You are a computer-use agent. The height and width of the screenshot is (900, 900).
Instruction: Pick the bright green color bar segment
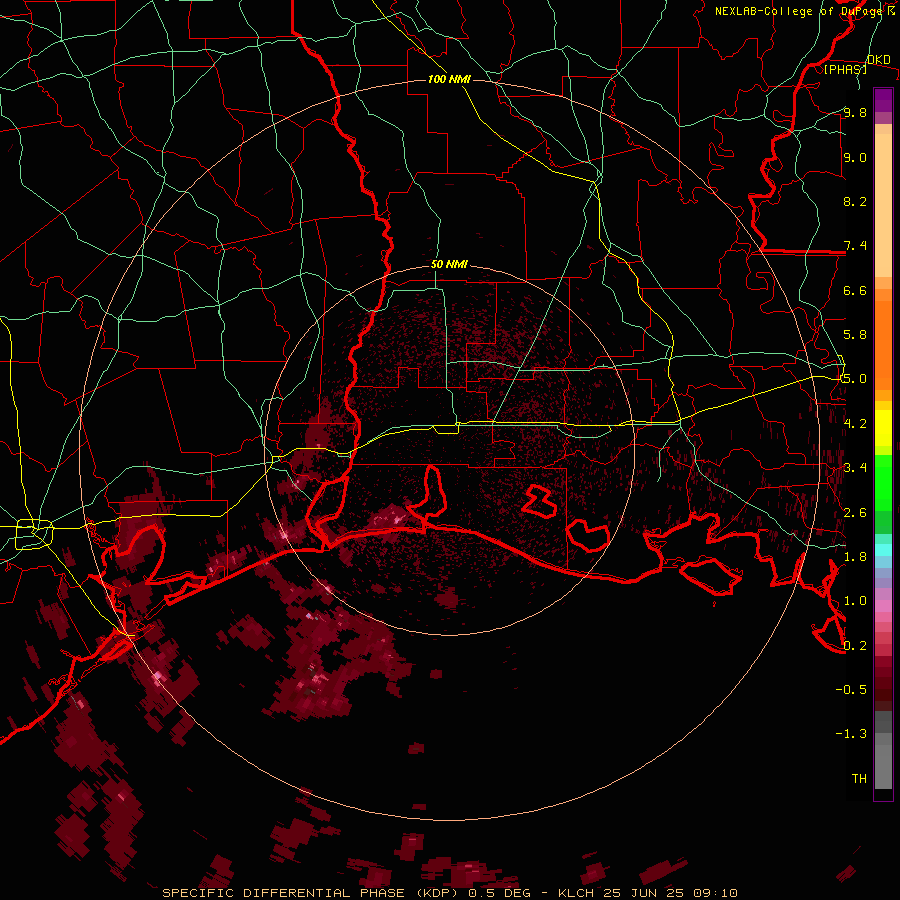coord(883,483)
